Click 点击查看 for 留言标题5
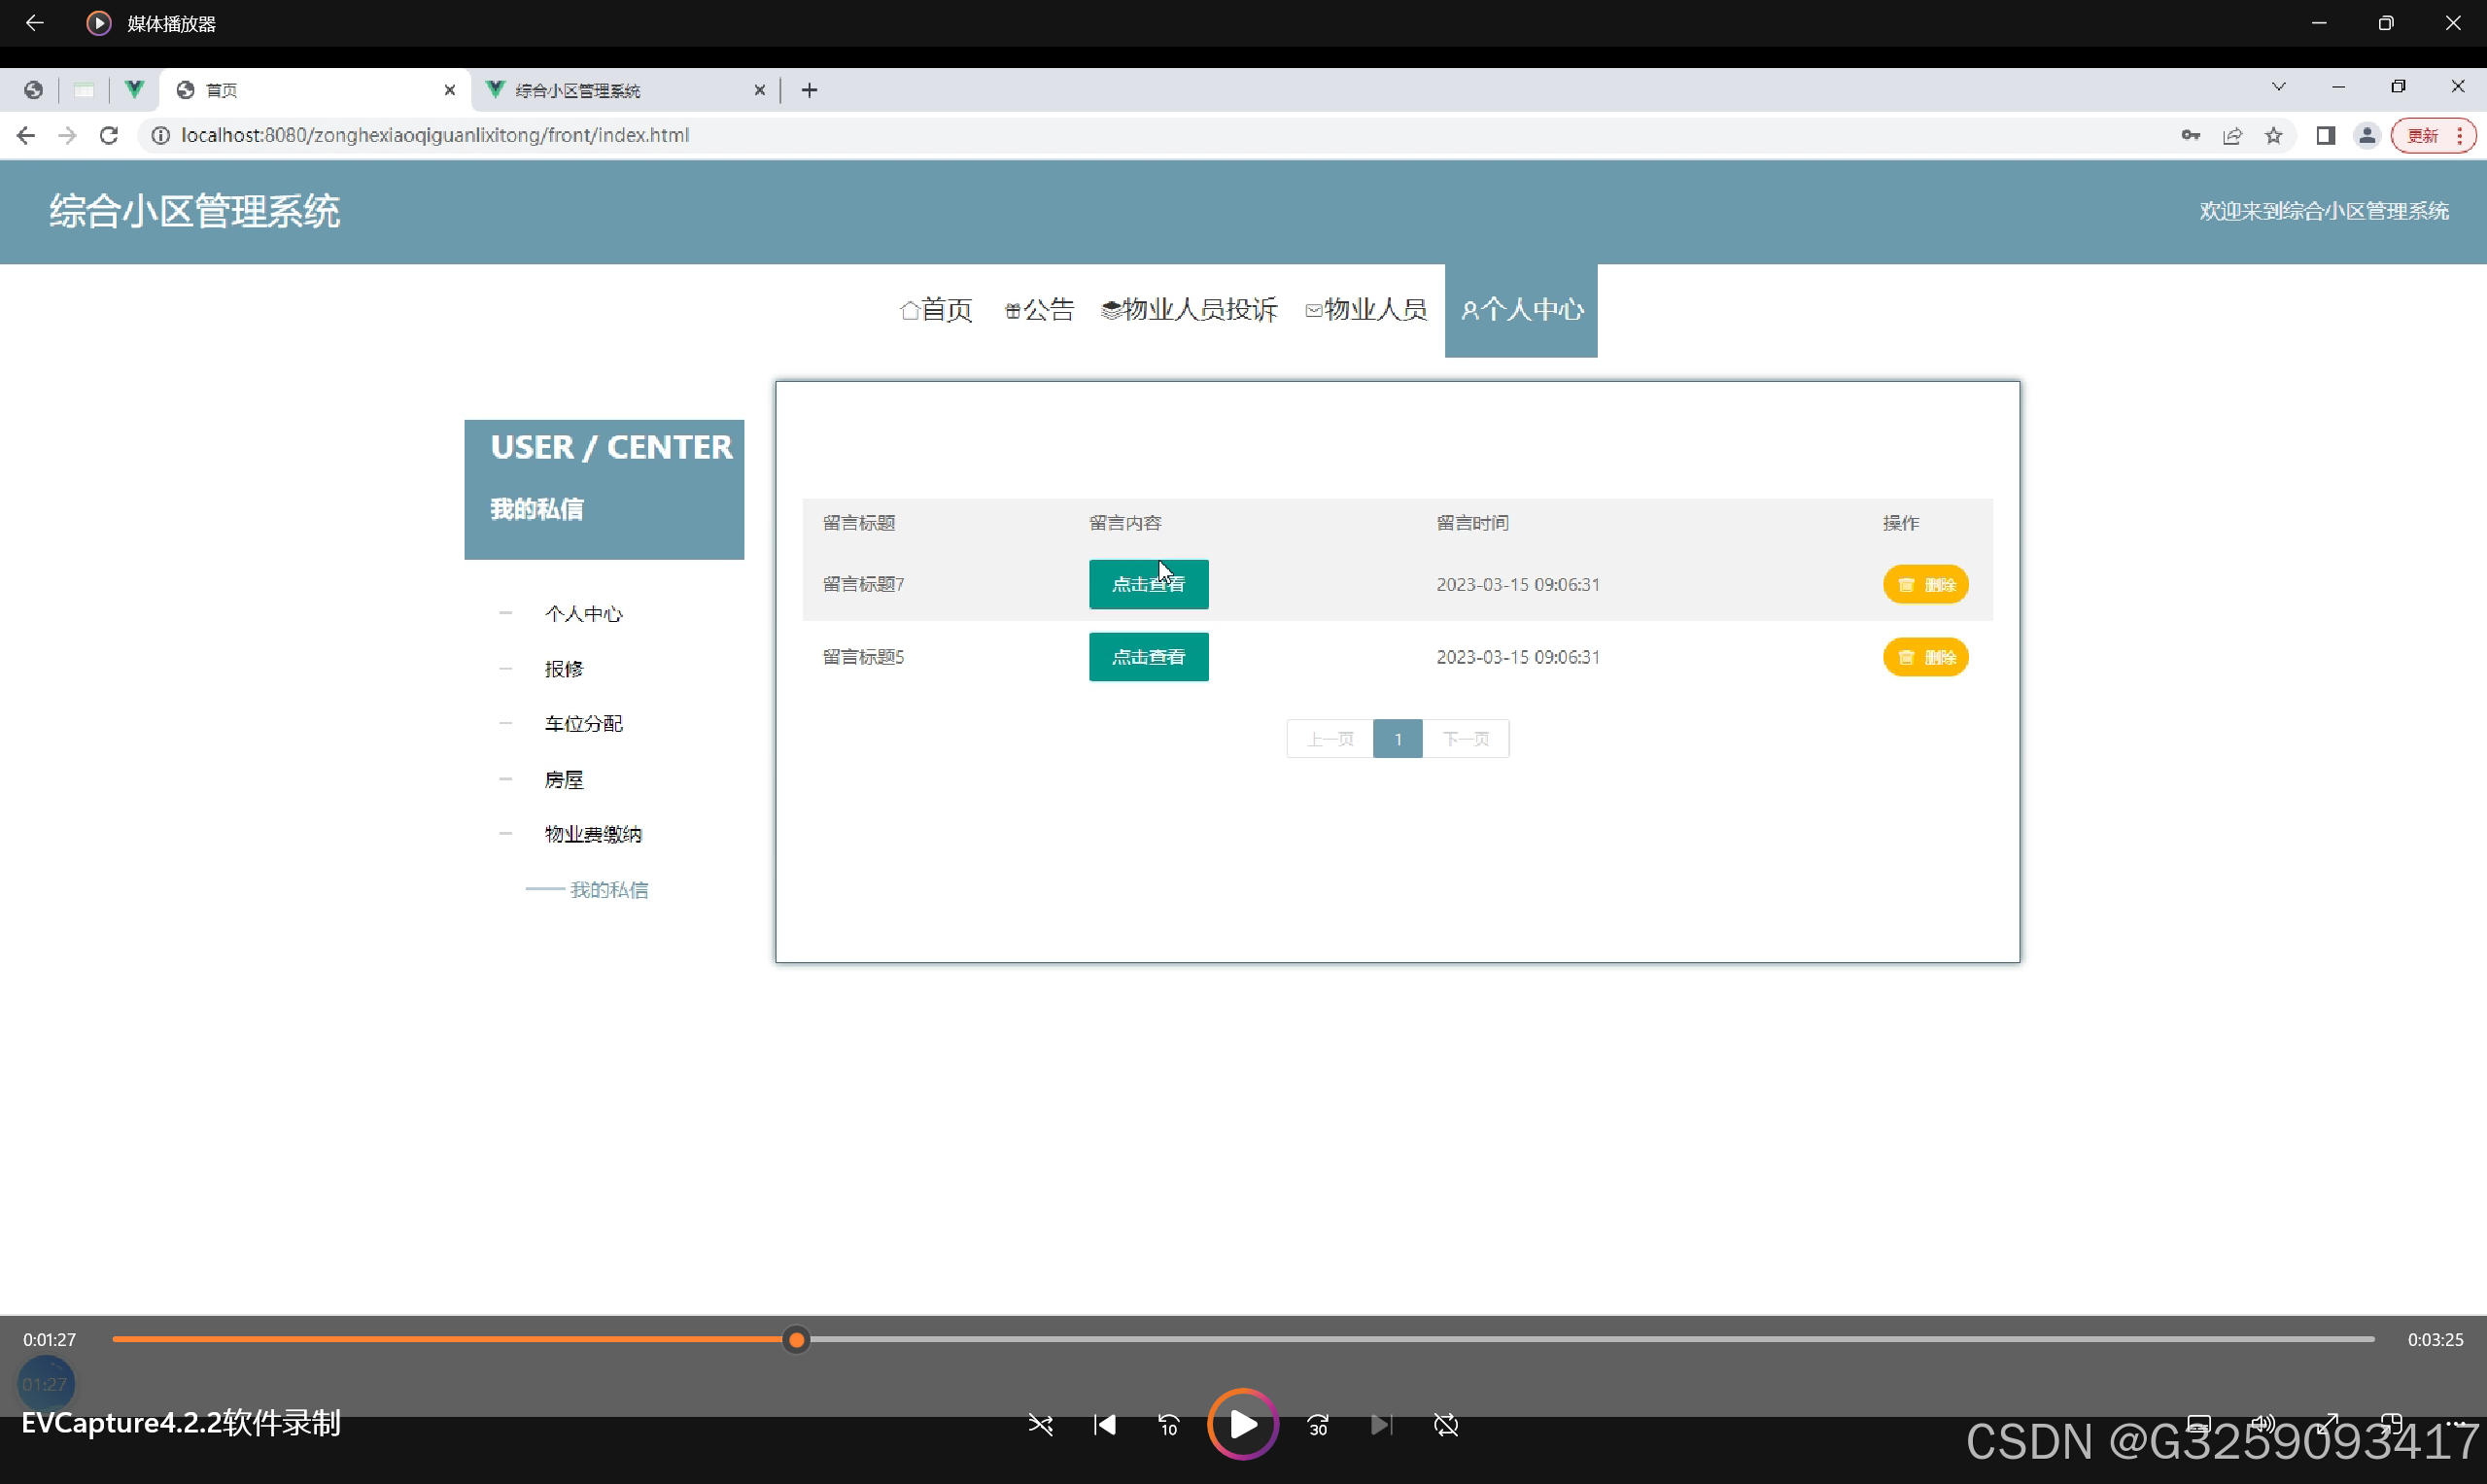Screen dimensions: 2487x1484 coord(1148,657)
